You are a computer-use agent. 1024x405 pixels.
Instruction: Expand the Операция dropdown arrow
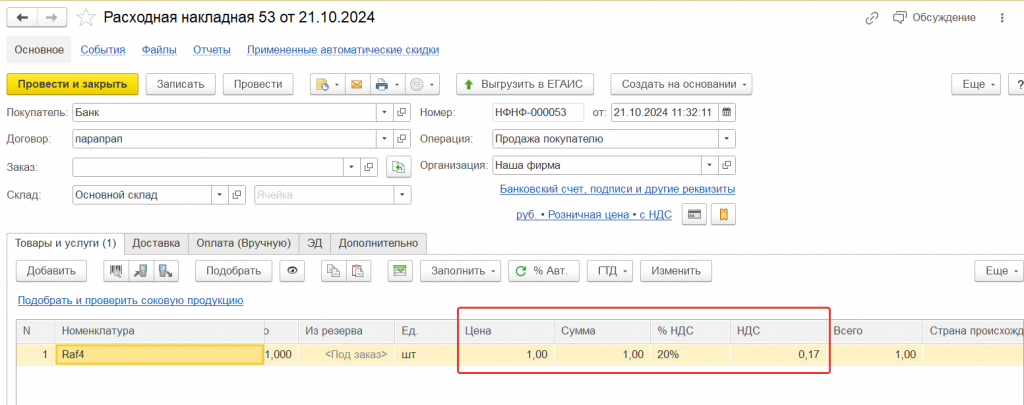coord(727,138)
